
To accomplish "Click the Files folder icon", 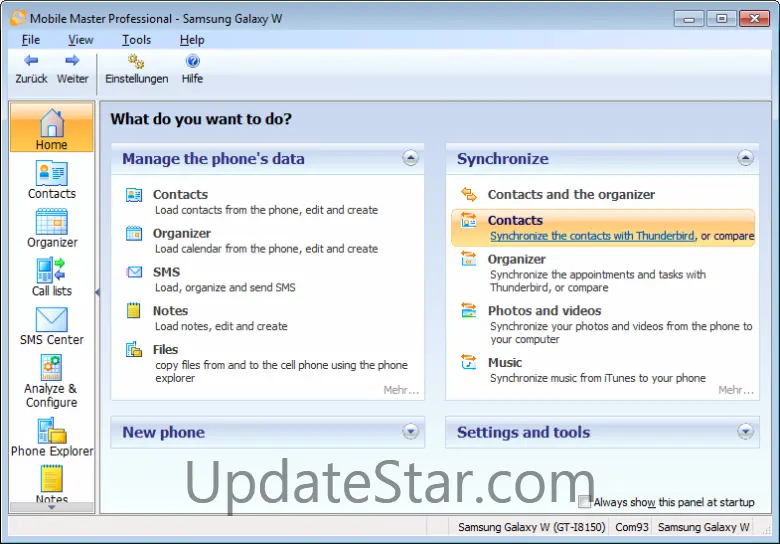I will click(134, 350).
